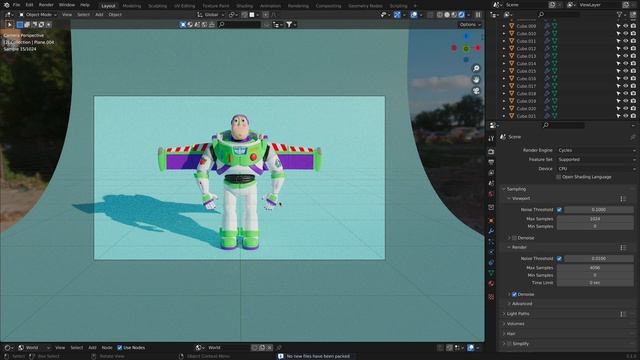Expand Cube.021 in the outliner
The width and height of the screenshot is (640, 360).
point(504,116)
